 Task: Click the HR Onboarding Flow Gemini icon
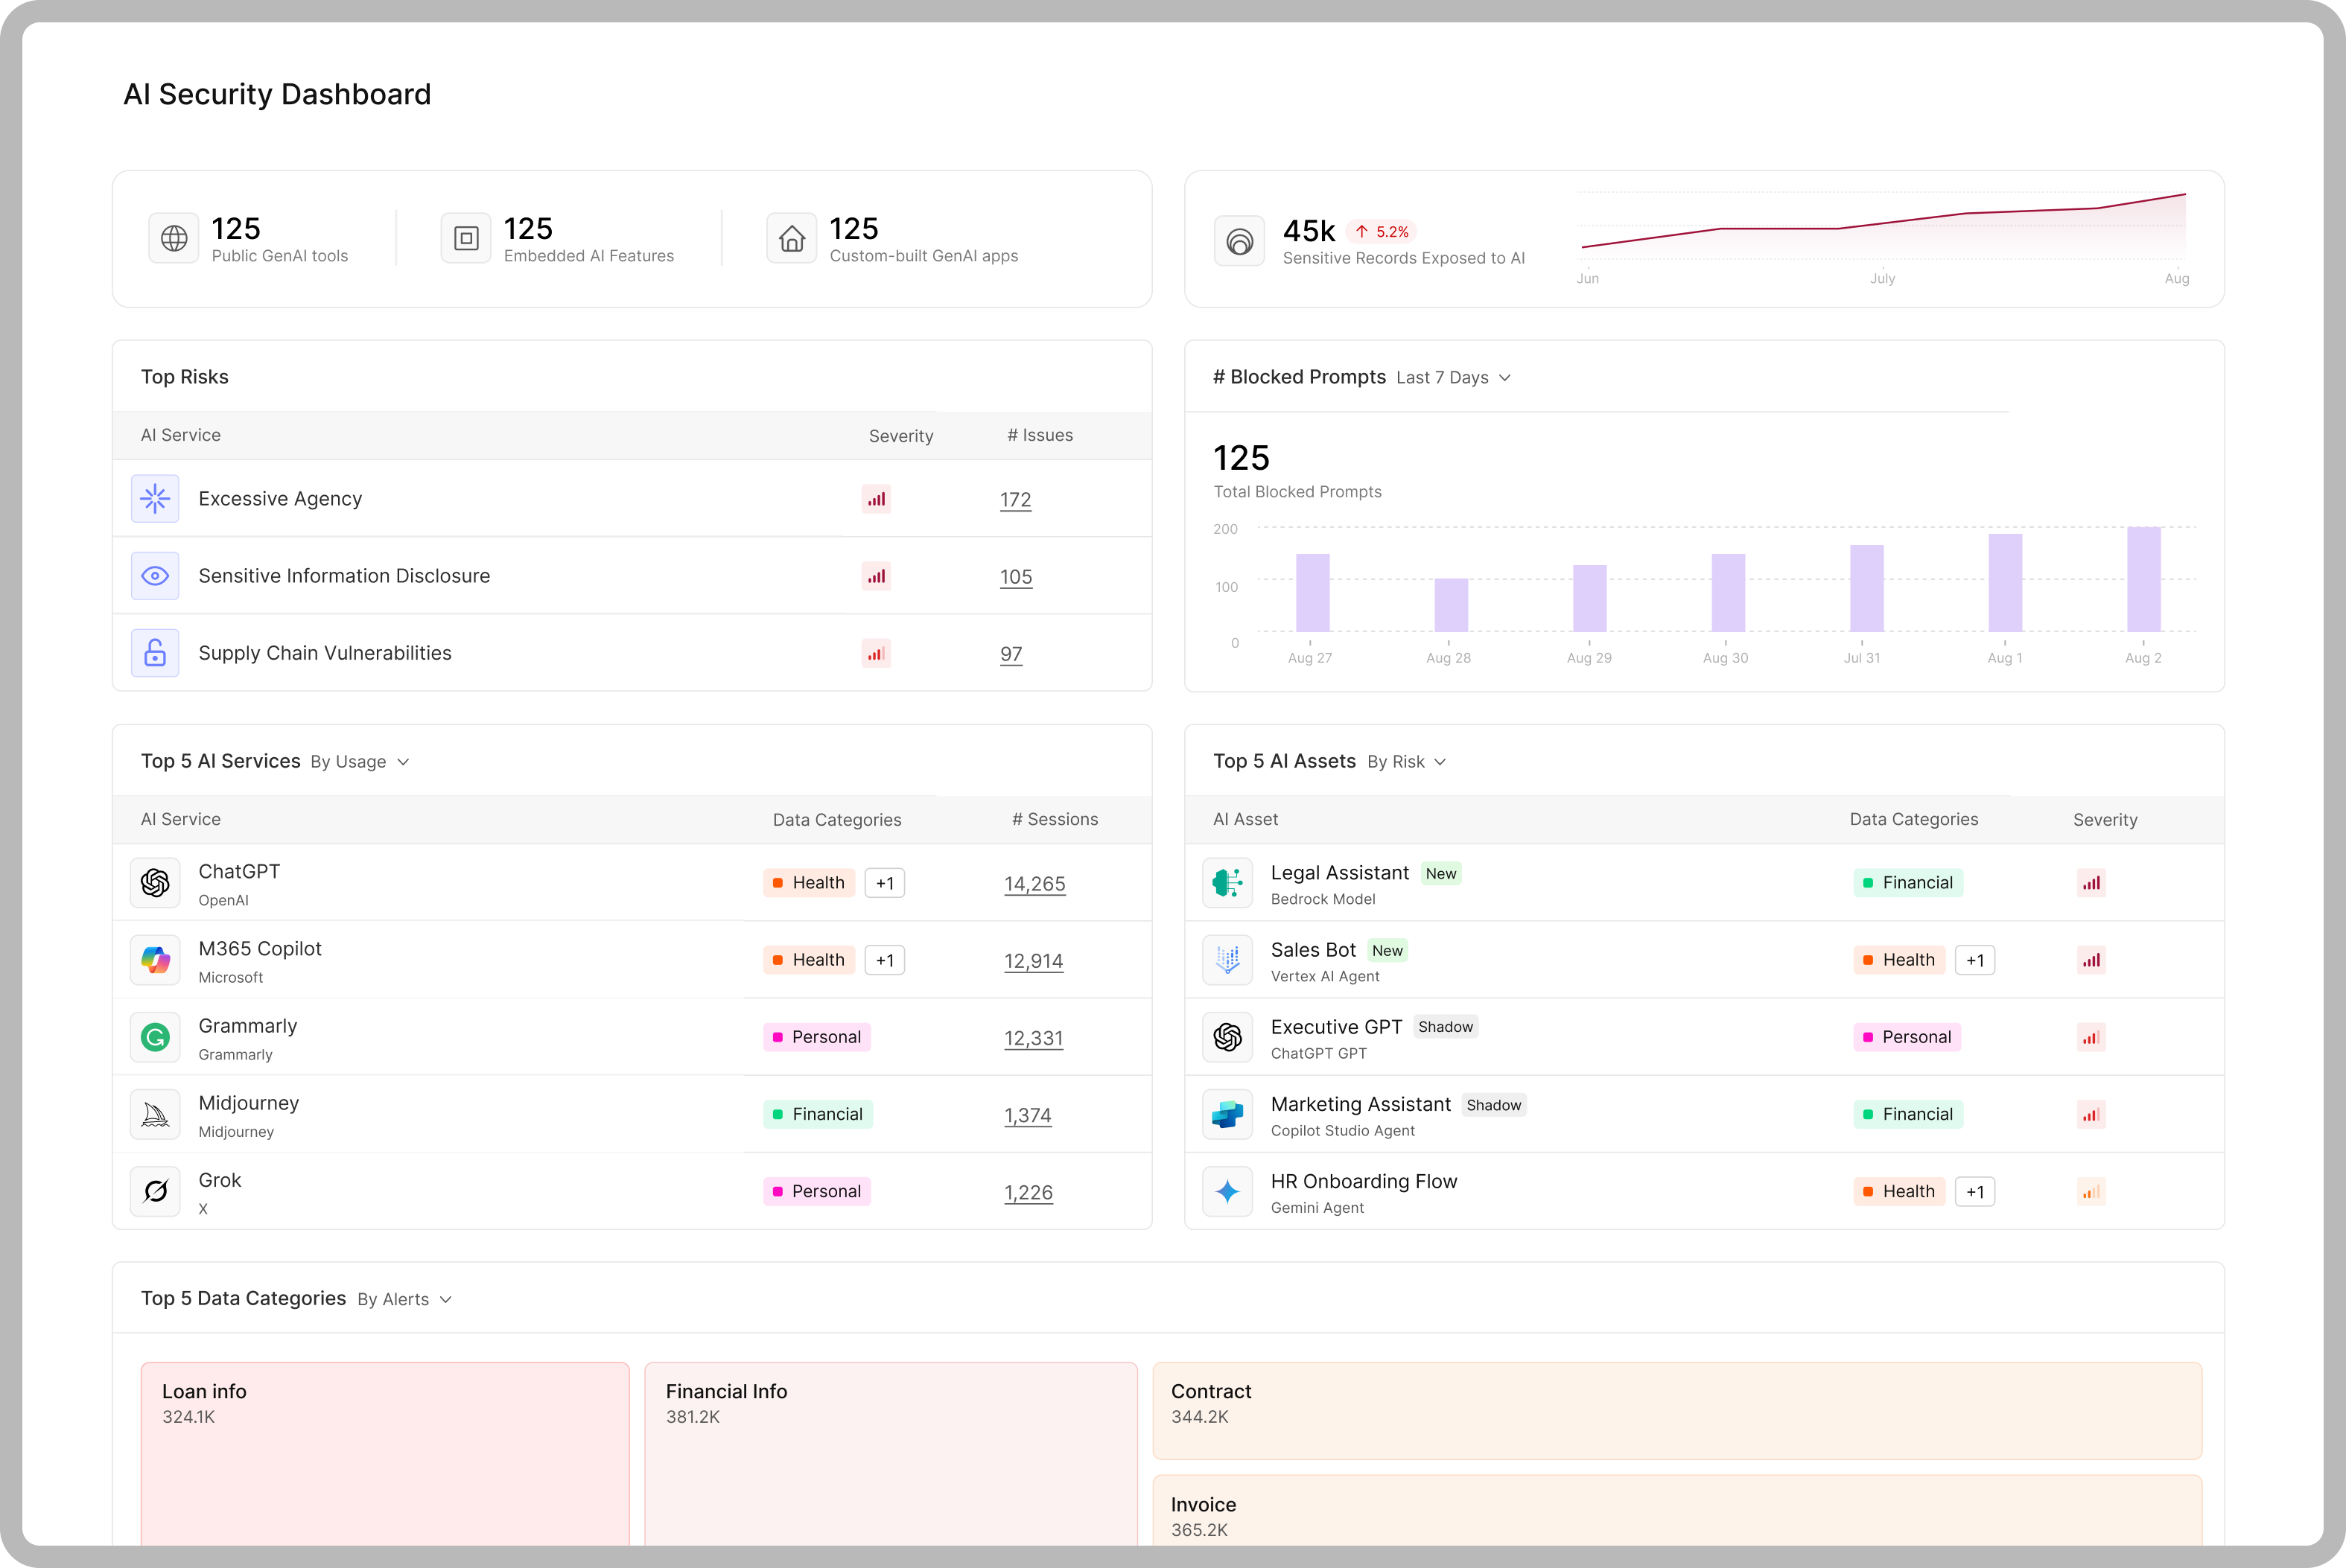click(x=1227, y=1191)
